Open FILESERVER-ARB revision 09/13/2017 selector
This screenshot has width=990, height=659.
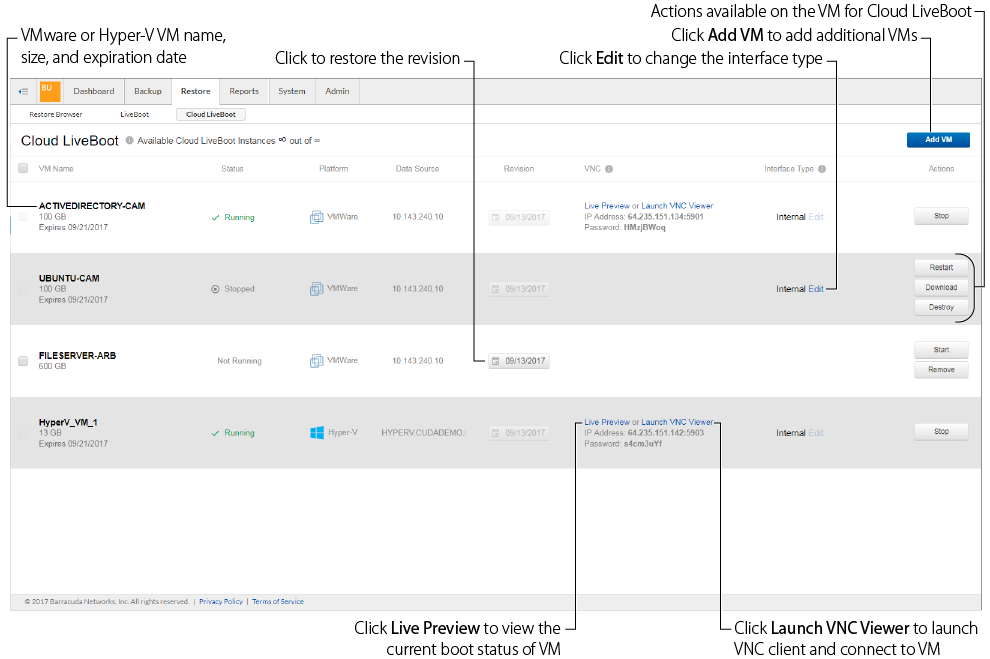519,361
